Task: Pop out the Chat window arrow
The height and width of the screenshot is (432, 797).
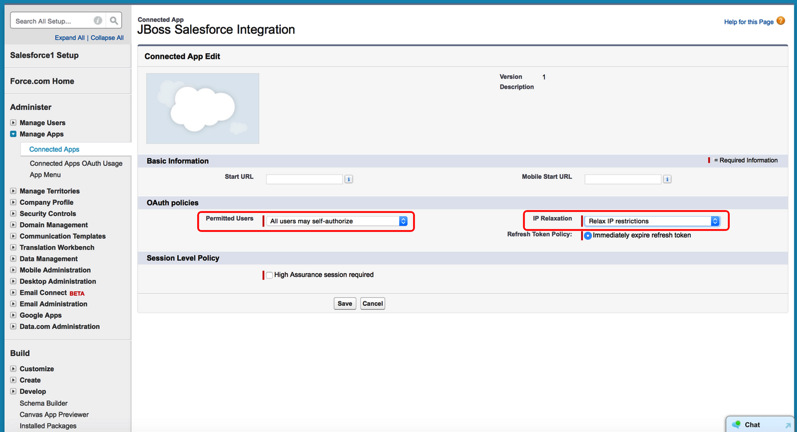Action: 788,425
